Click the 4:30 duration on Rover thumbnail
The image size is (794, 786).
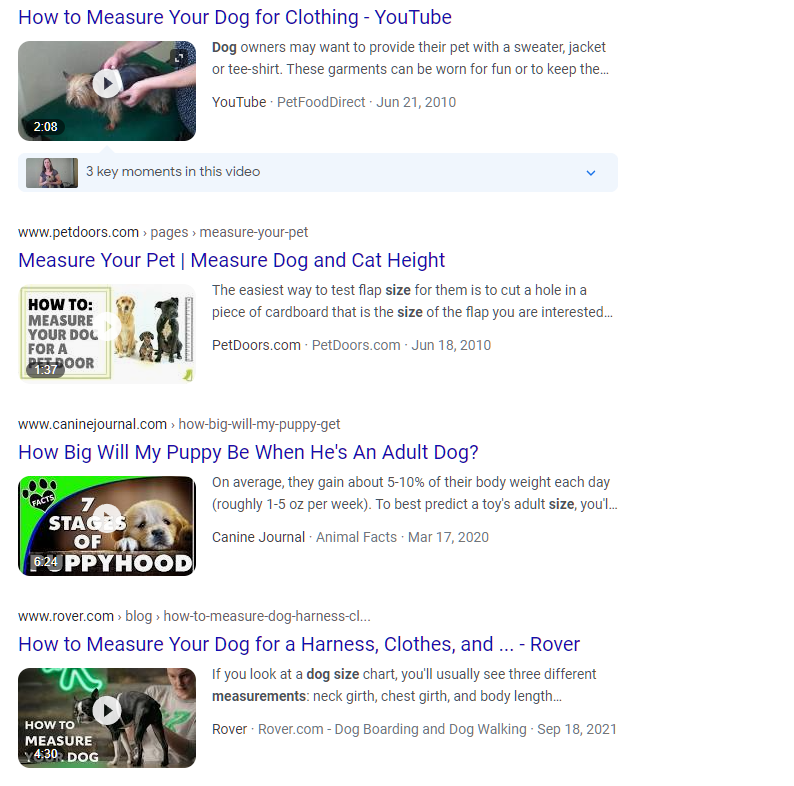45,754
